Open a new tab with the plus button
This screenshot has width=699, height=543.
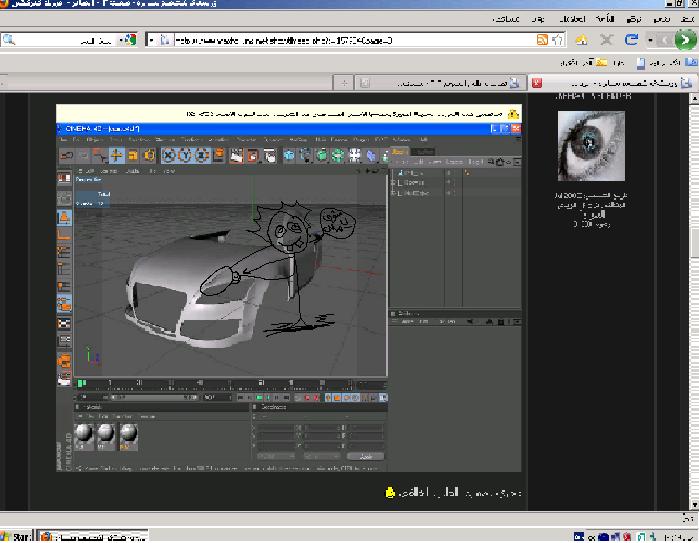344,83
